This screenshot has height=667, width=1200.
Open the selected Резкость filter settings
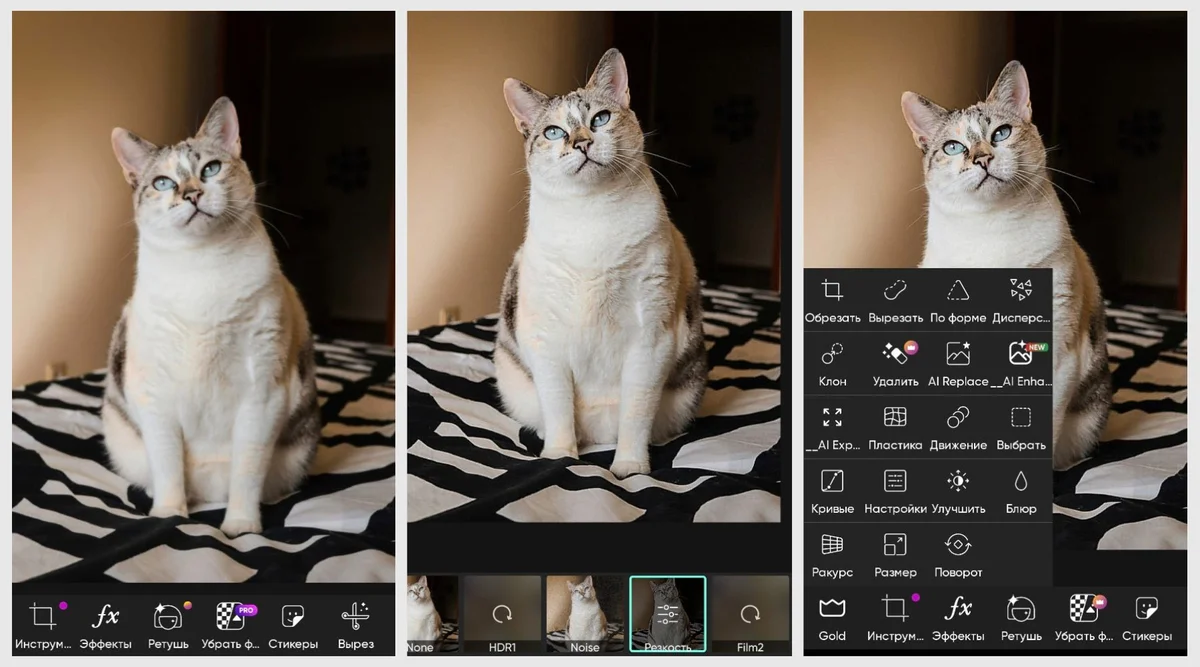coord(668,614)
